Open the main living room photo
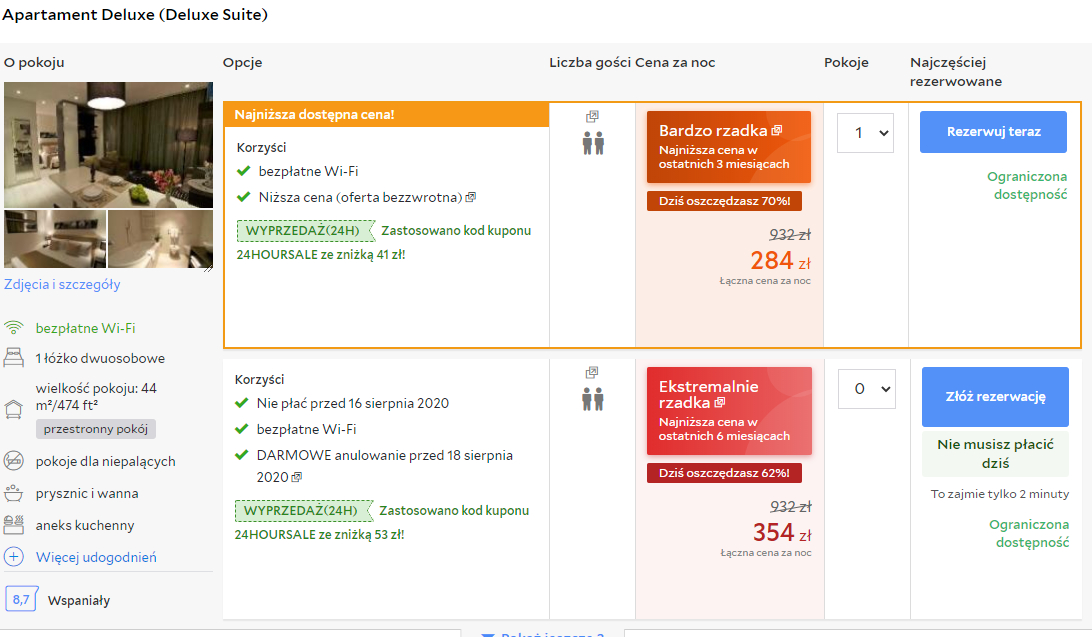Image resolution: width=1092 pixels, height=637 pixels. point(109,145)
